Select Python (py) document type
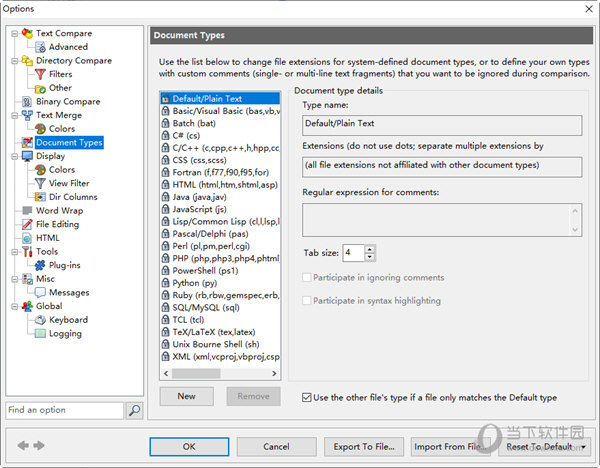 tap(220, 283)
